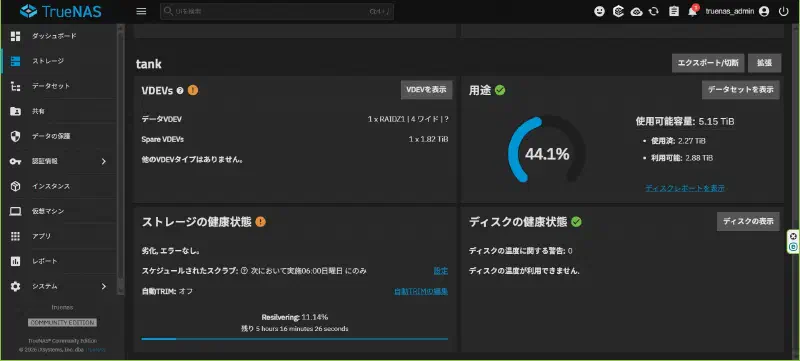Click the データセットを表示 button
Screen dimensions: 800x361
[740, 90]
